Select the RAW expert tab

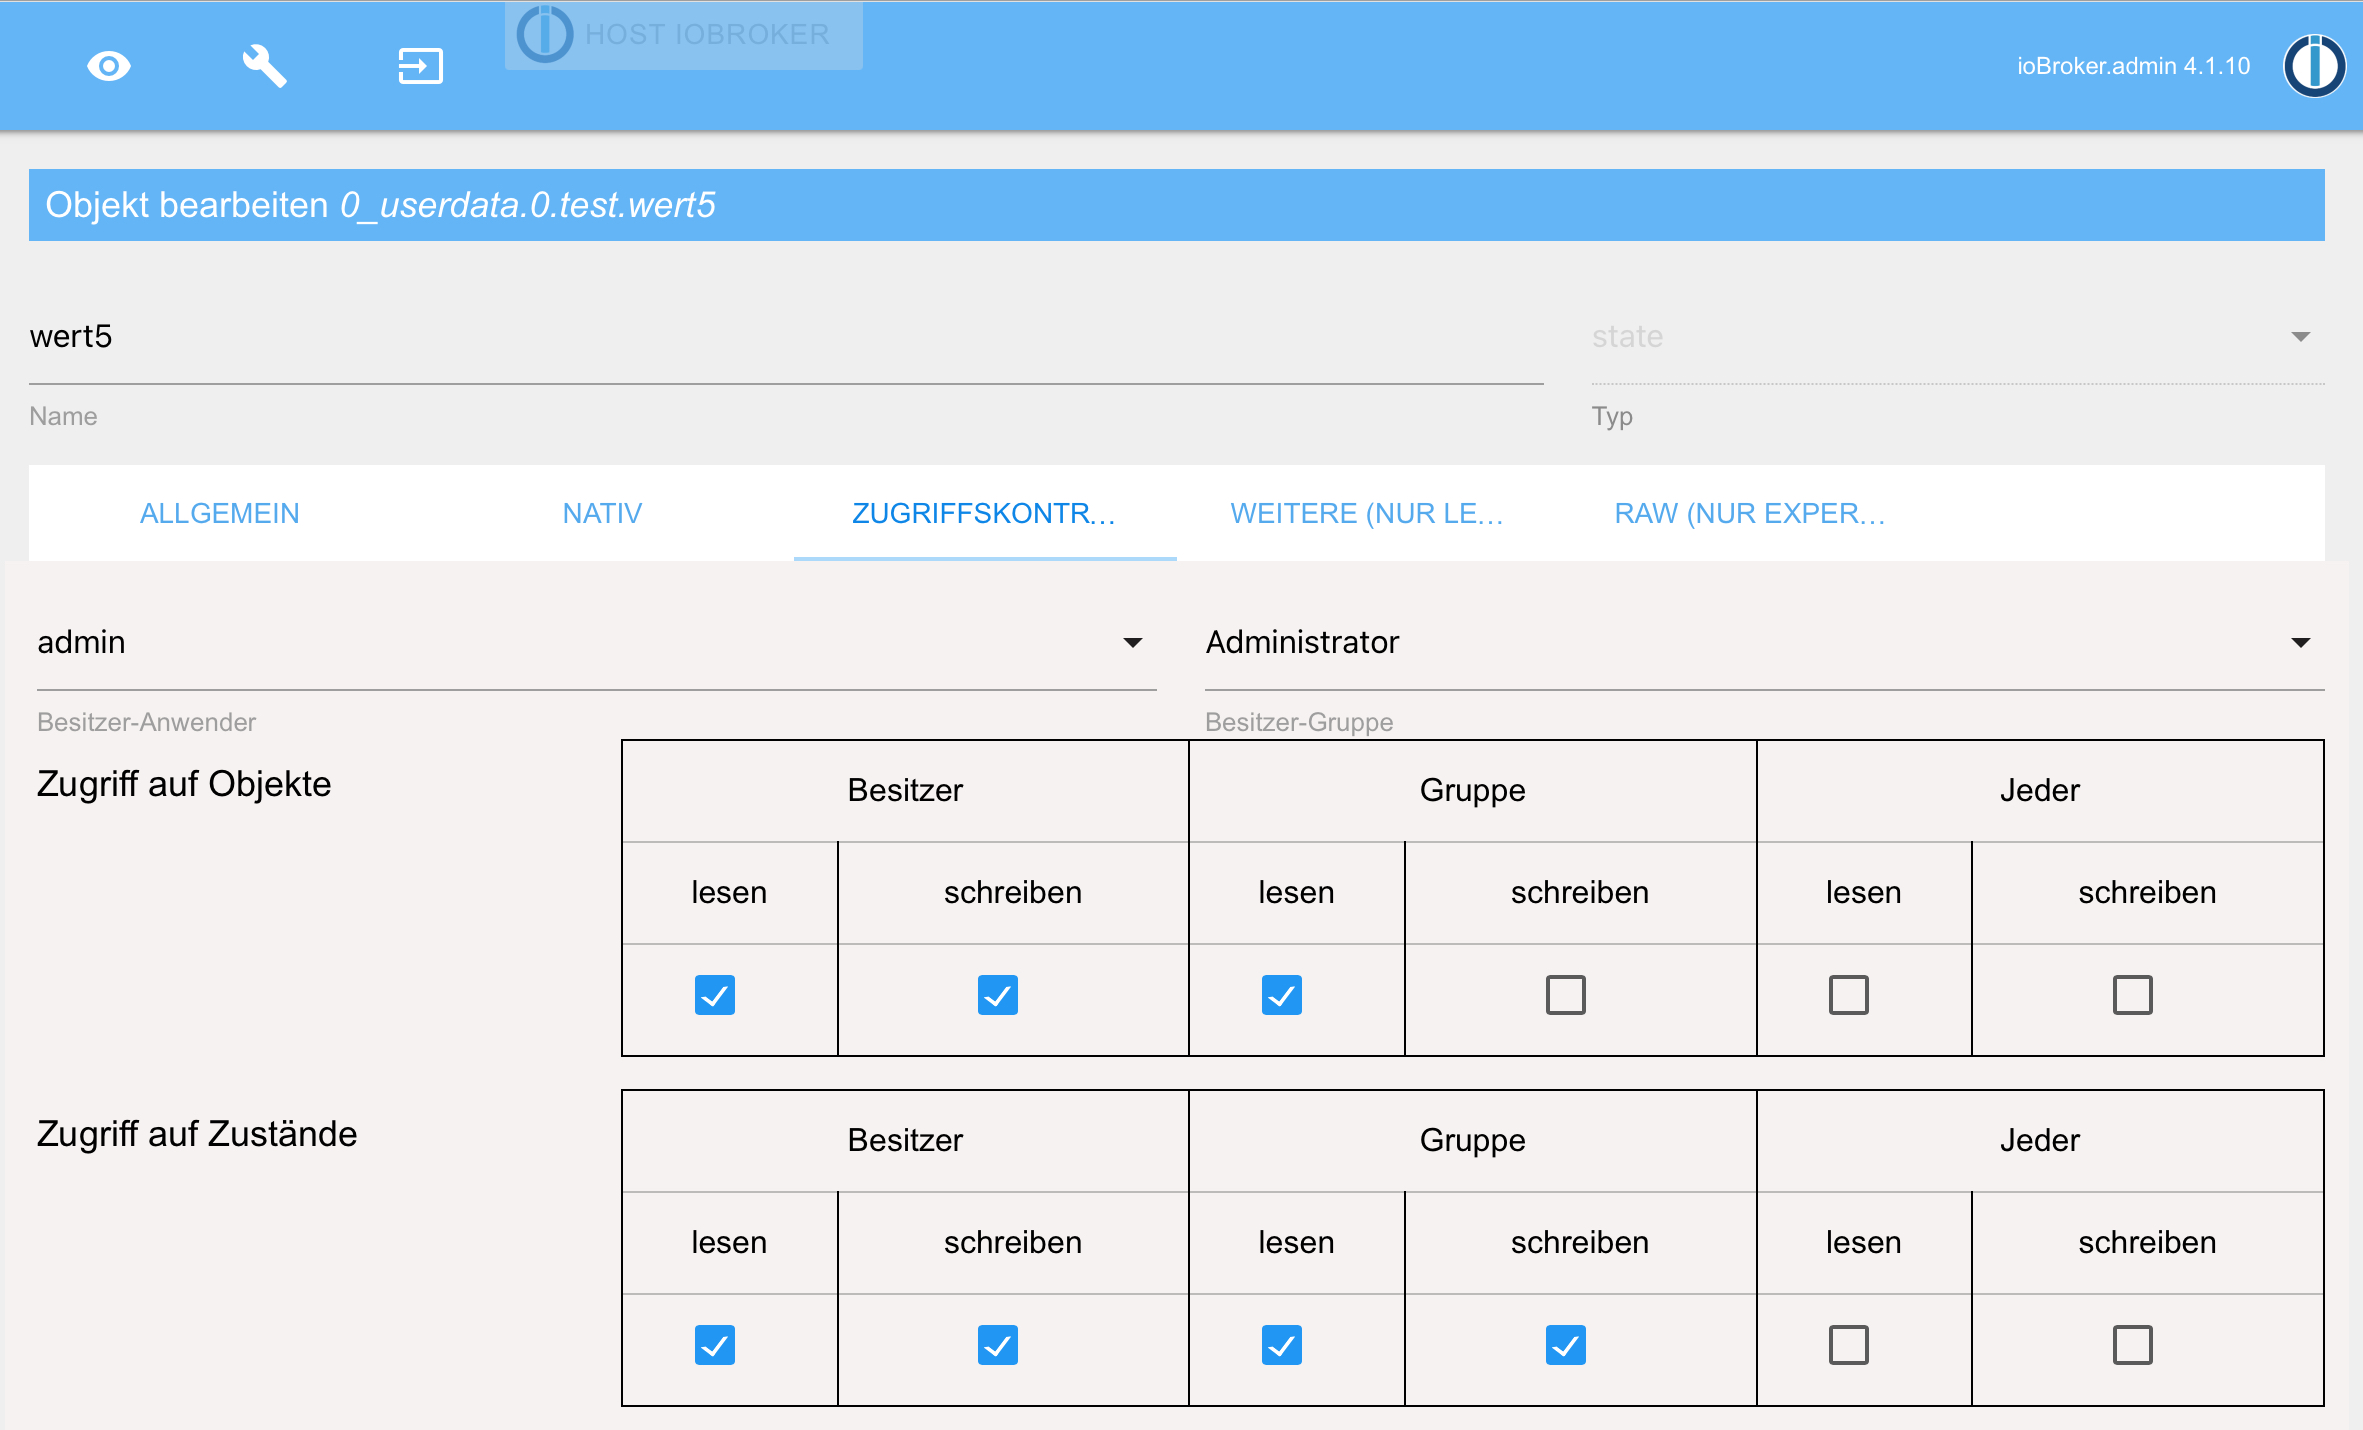point(1750,513)
